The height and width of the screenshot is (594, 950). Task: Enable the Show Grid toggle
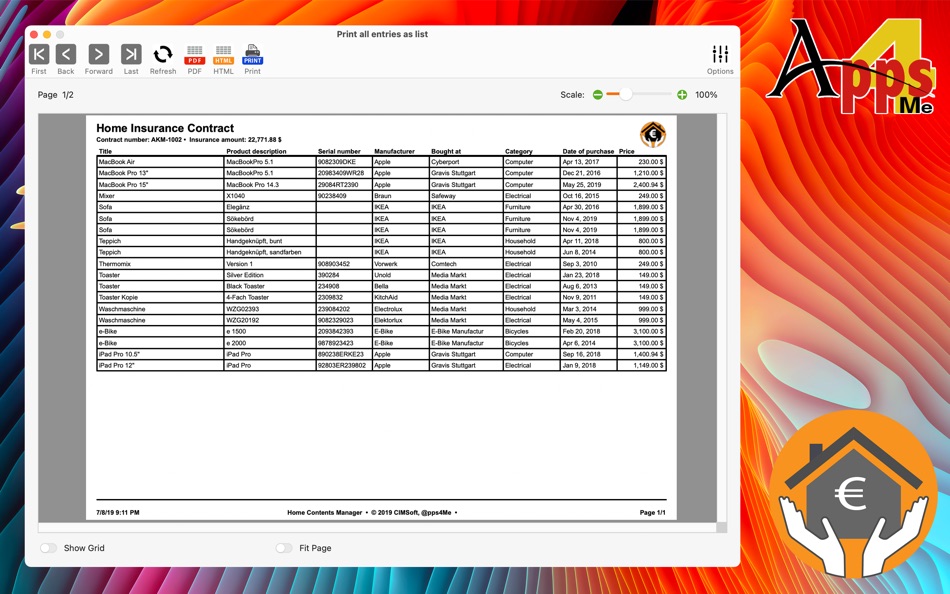point(48,548)
